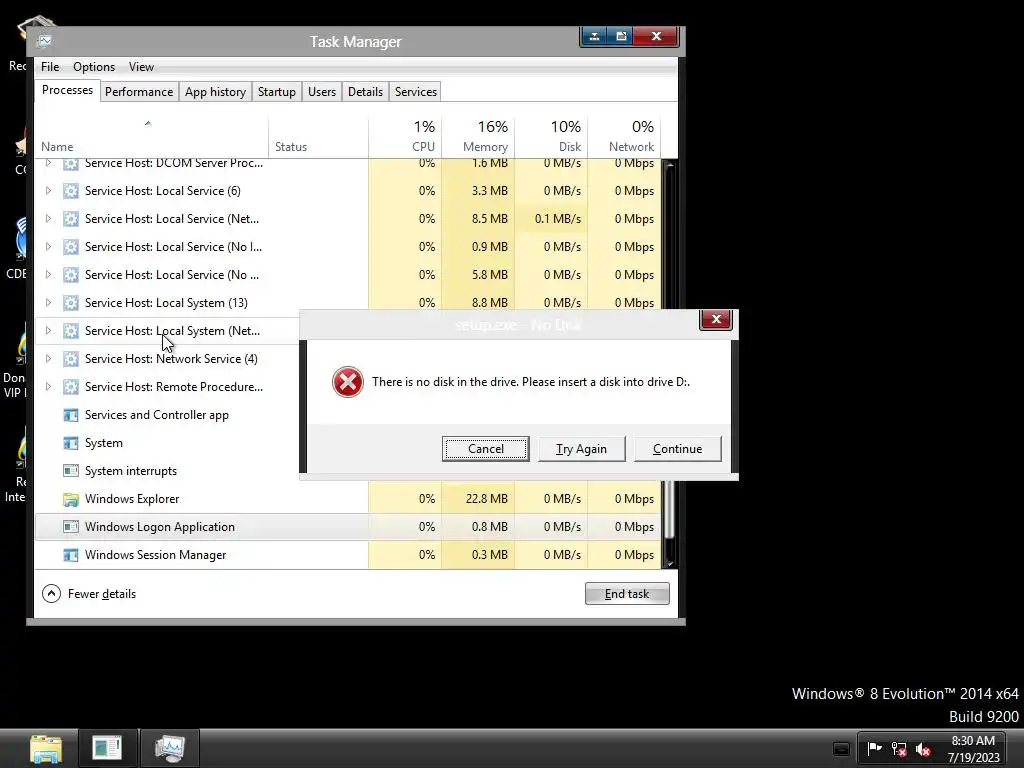1024x768 pixels.
Task: Switch to the Services tab
Action: [x=415, y=92]
